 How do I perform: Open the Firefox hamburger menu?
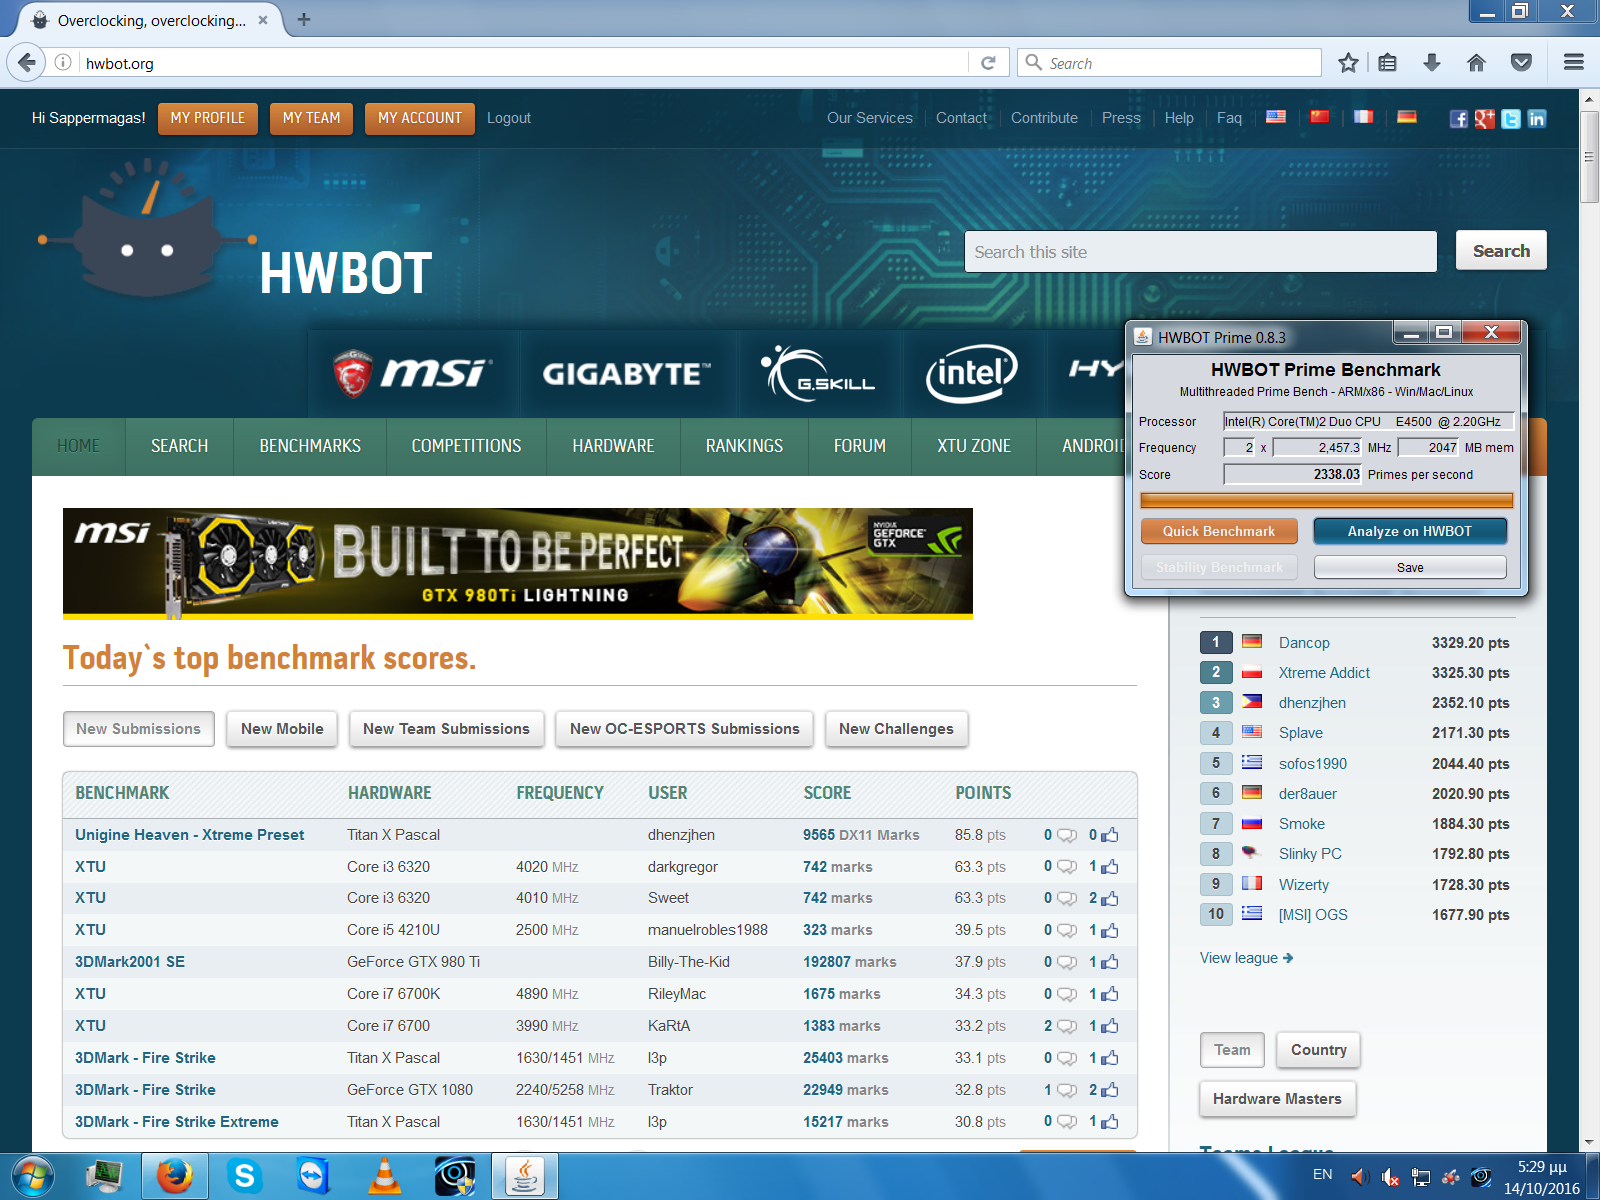coord(1573,63)
